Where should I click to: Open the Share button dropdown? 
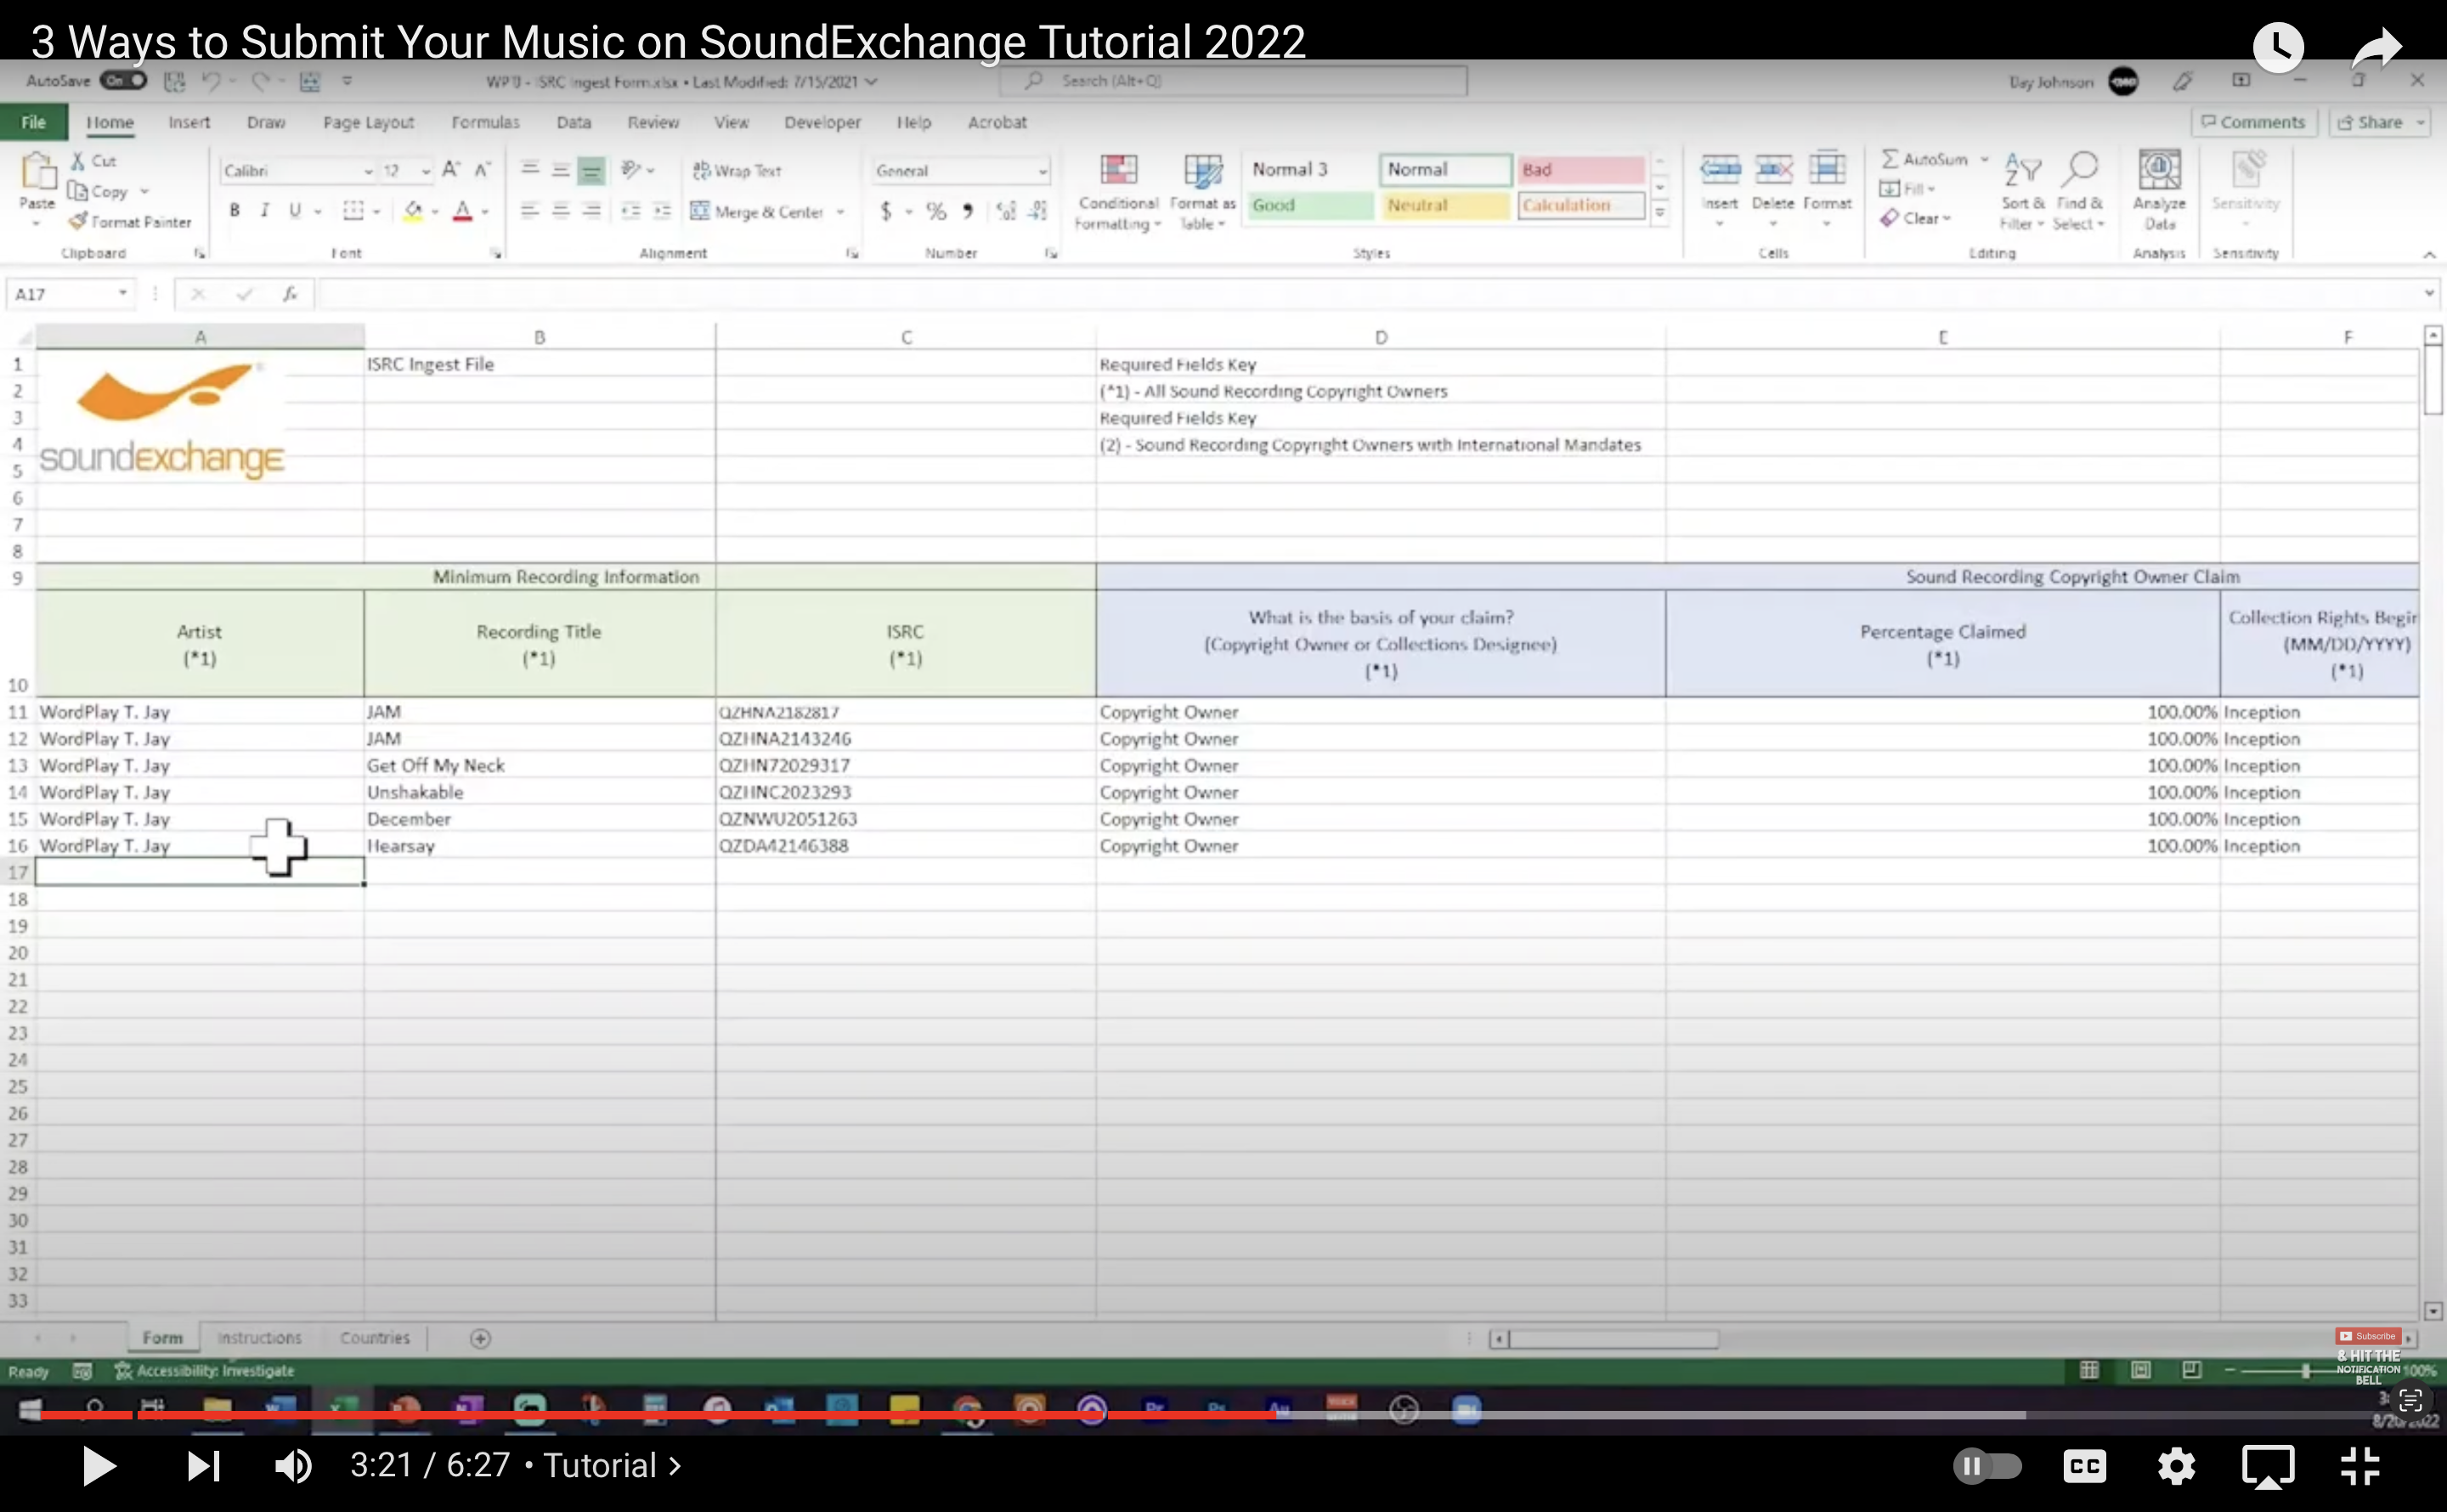point(2421,122)
